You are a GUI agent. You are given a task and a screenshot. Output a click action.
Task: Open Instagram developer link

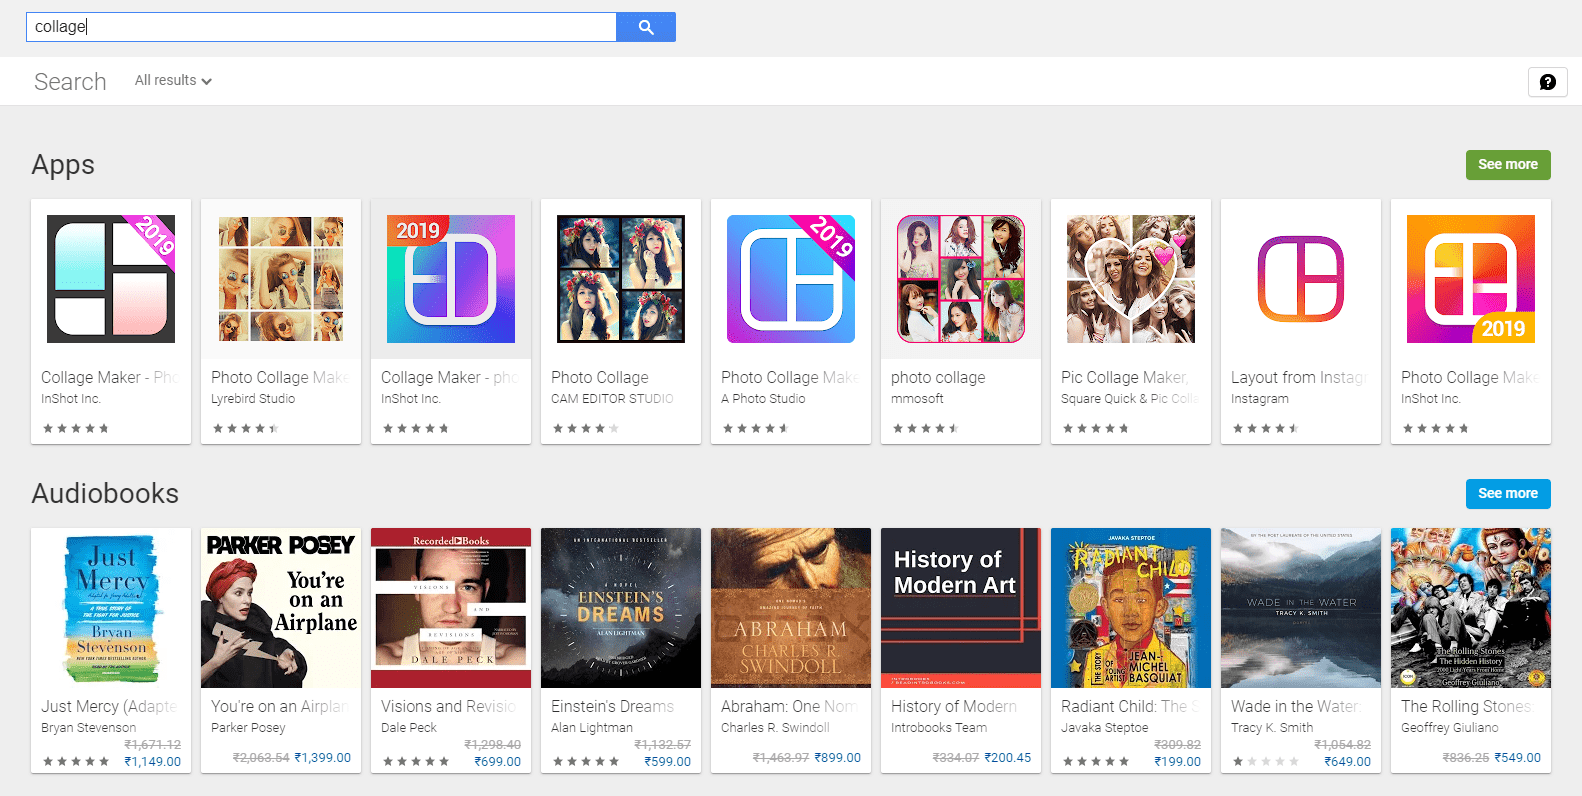1260,399
